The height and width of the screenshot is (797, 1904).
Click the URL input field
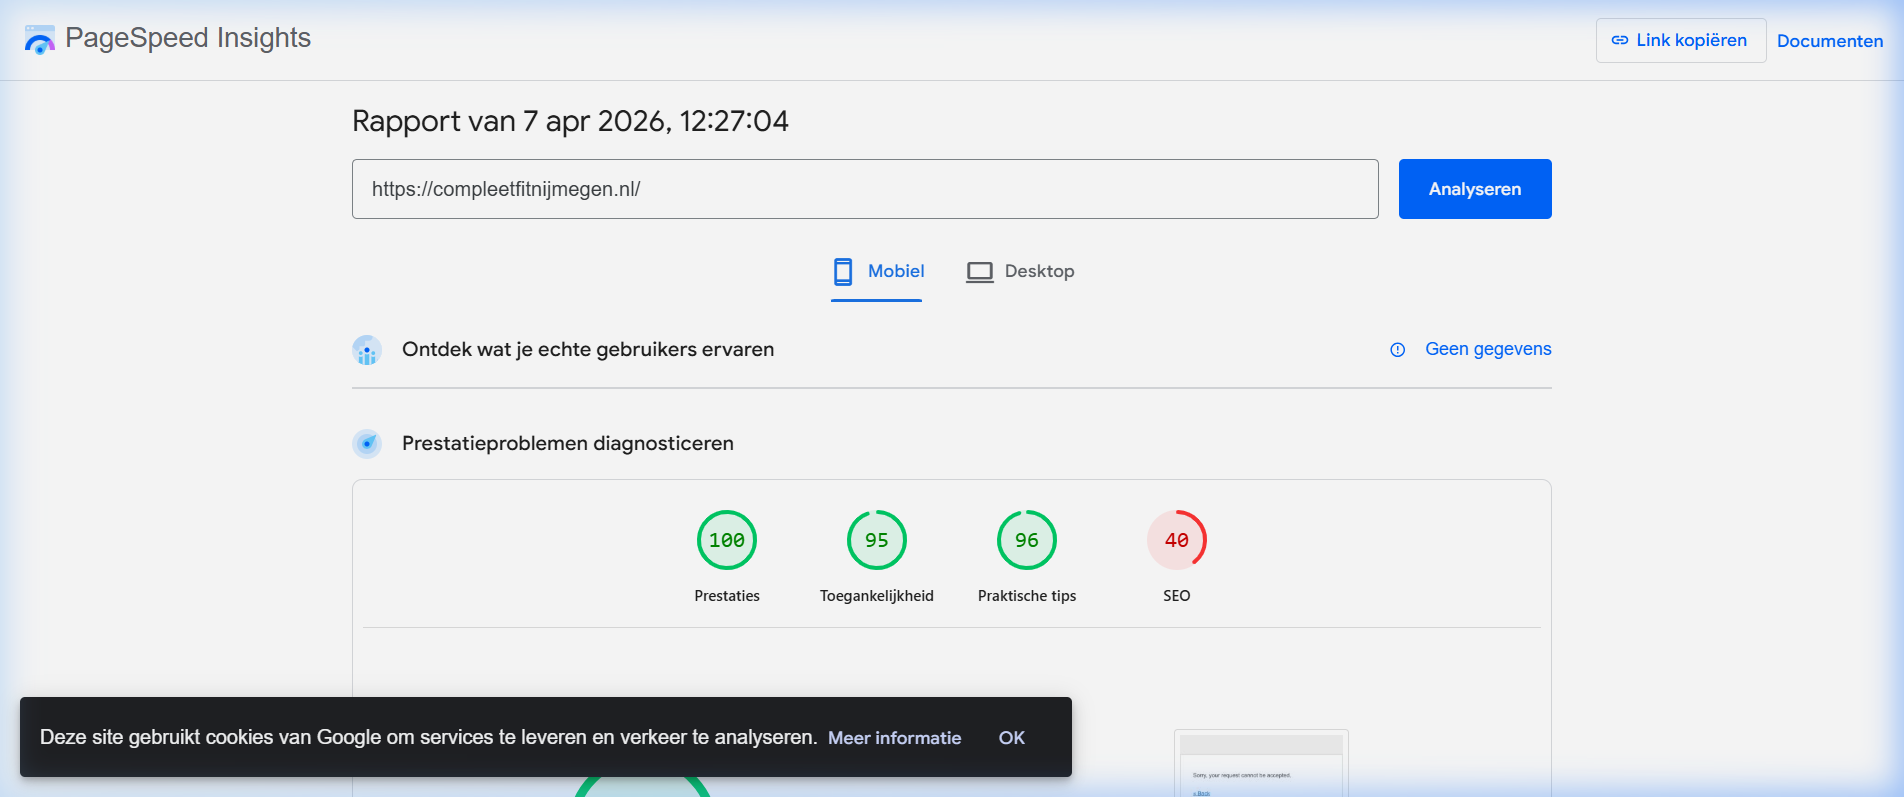point(865,189)
